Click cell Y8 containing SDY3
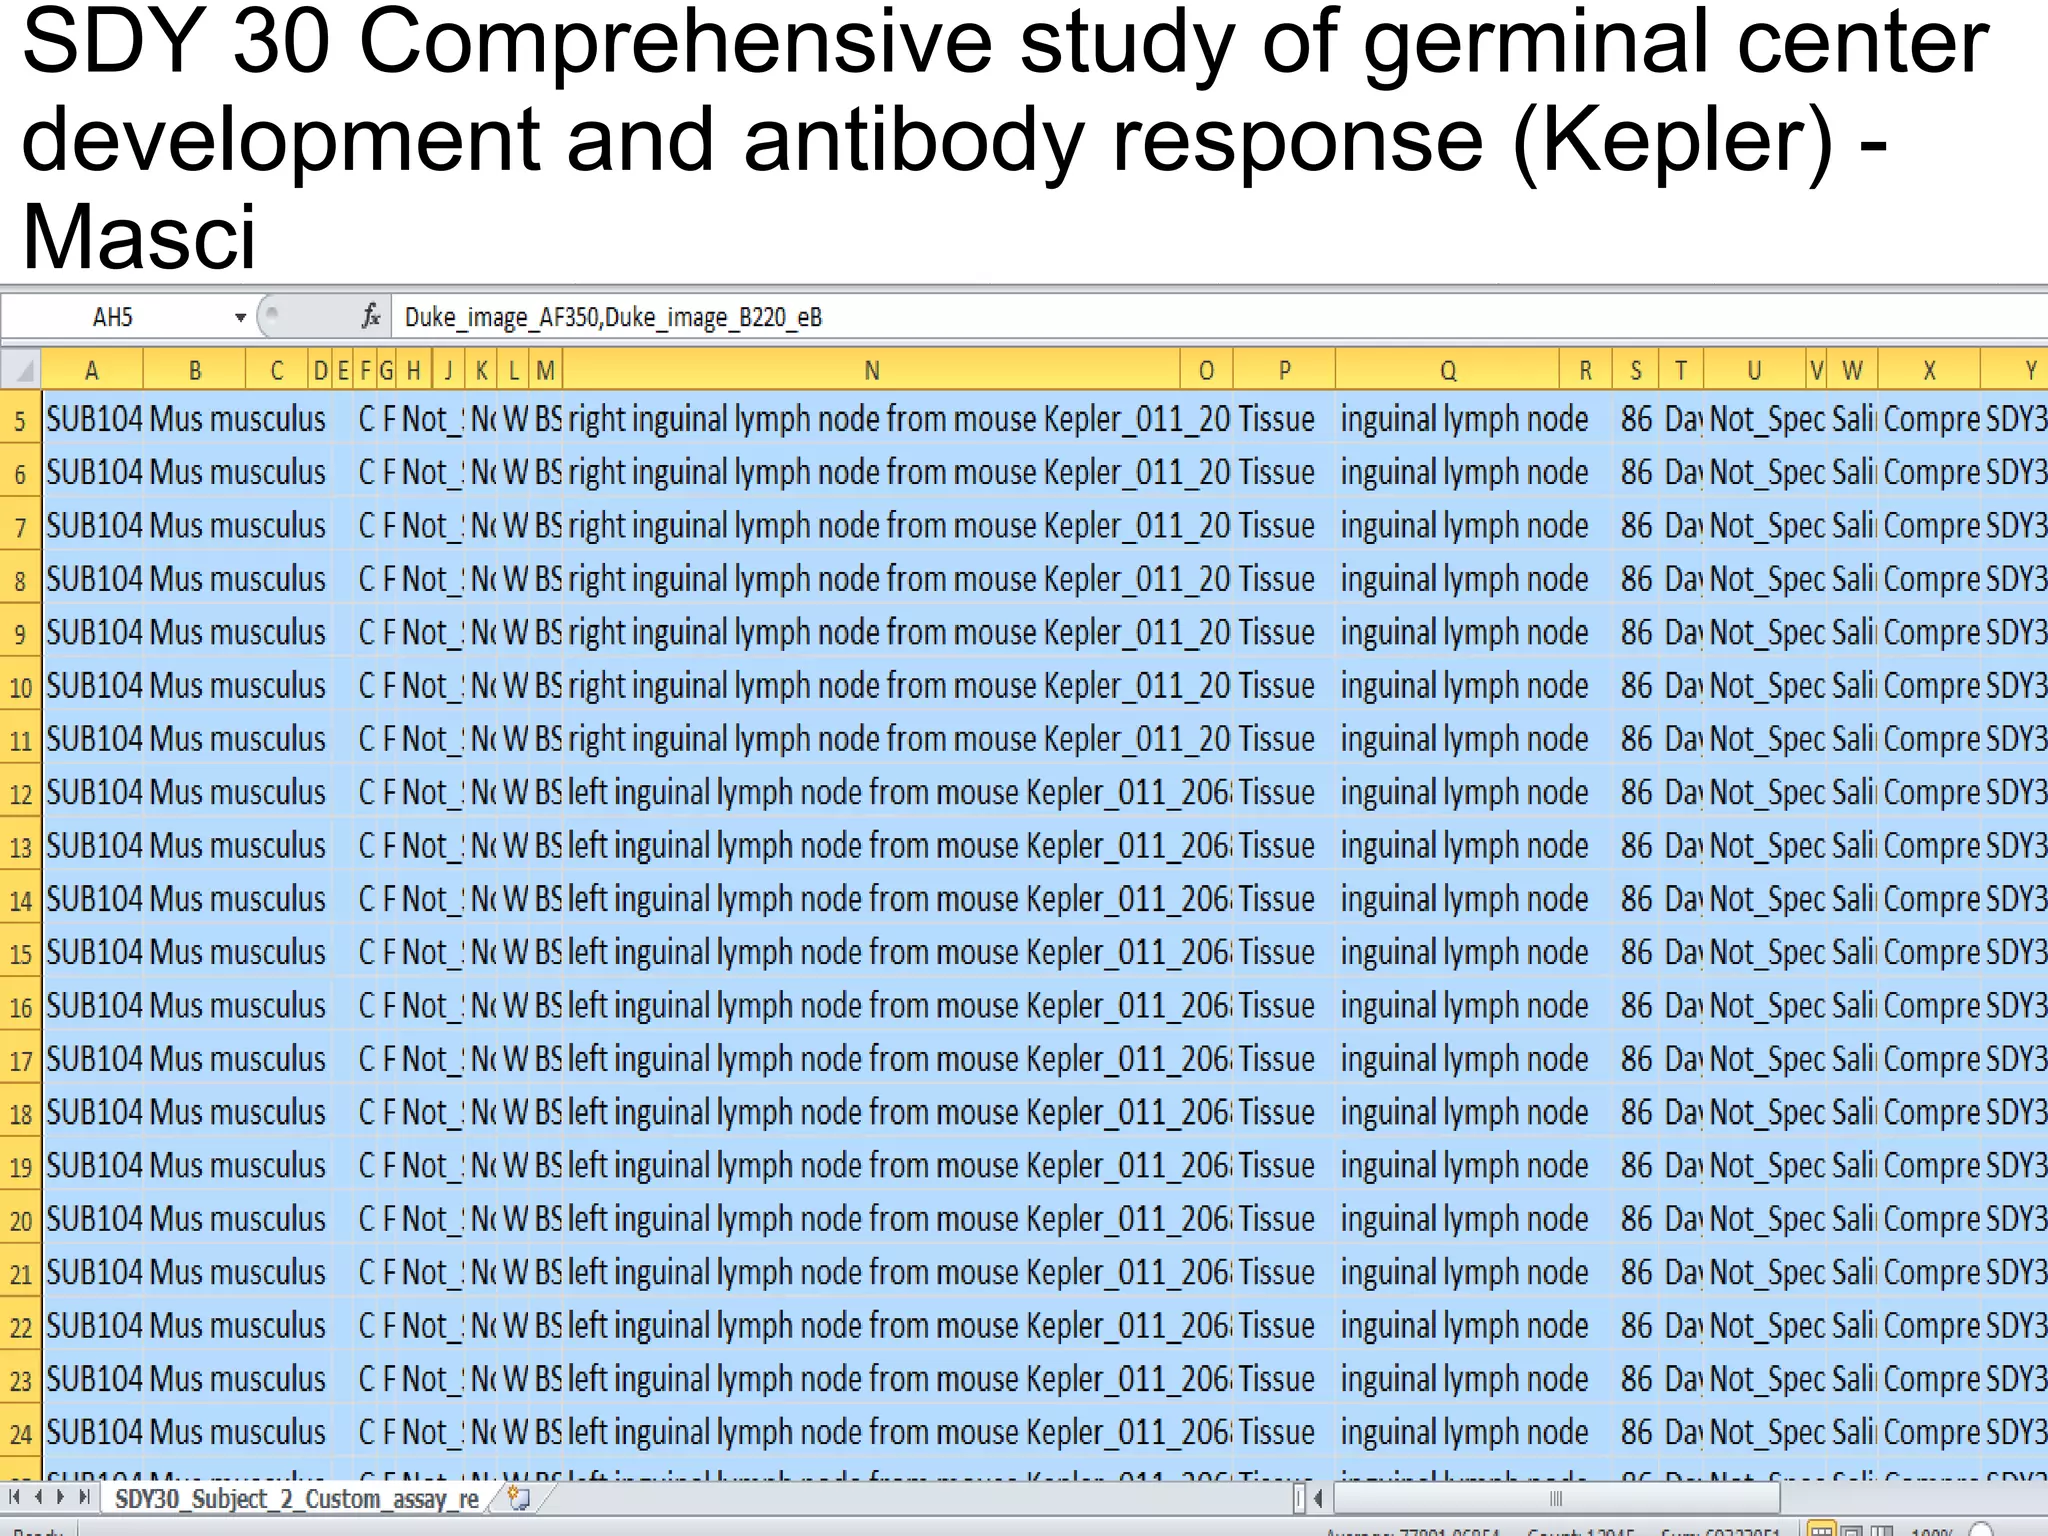The height and width of the screenshot is (1536, 2048). 2015,579
